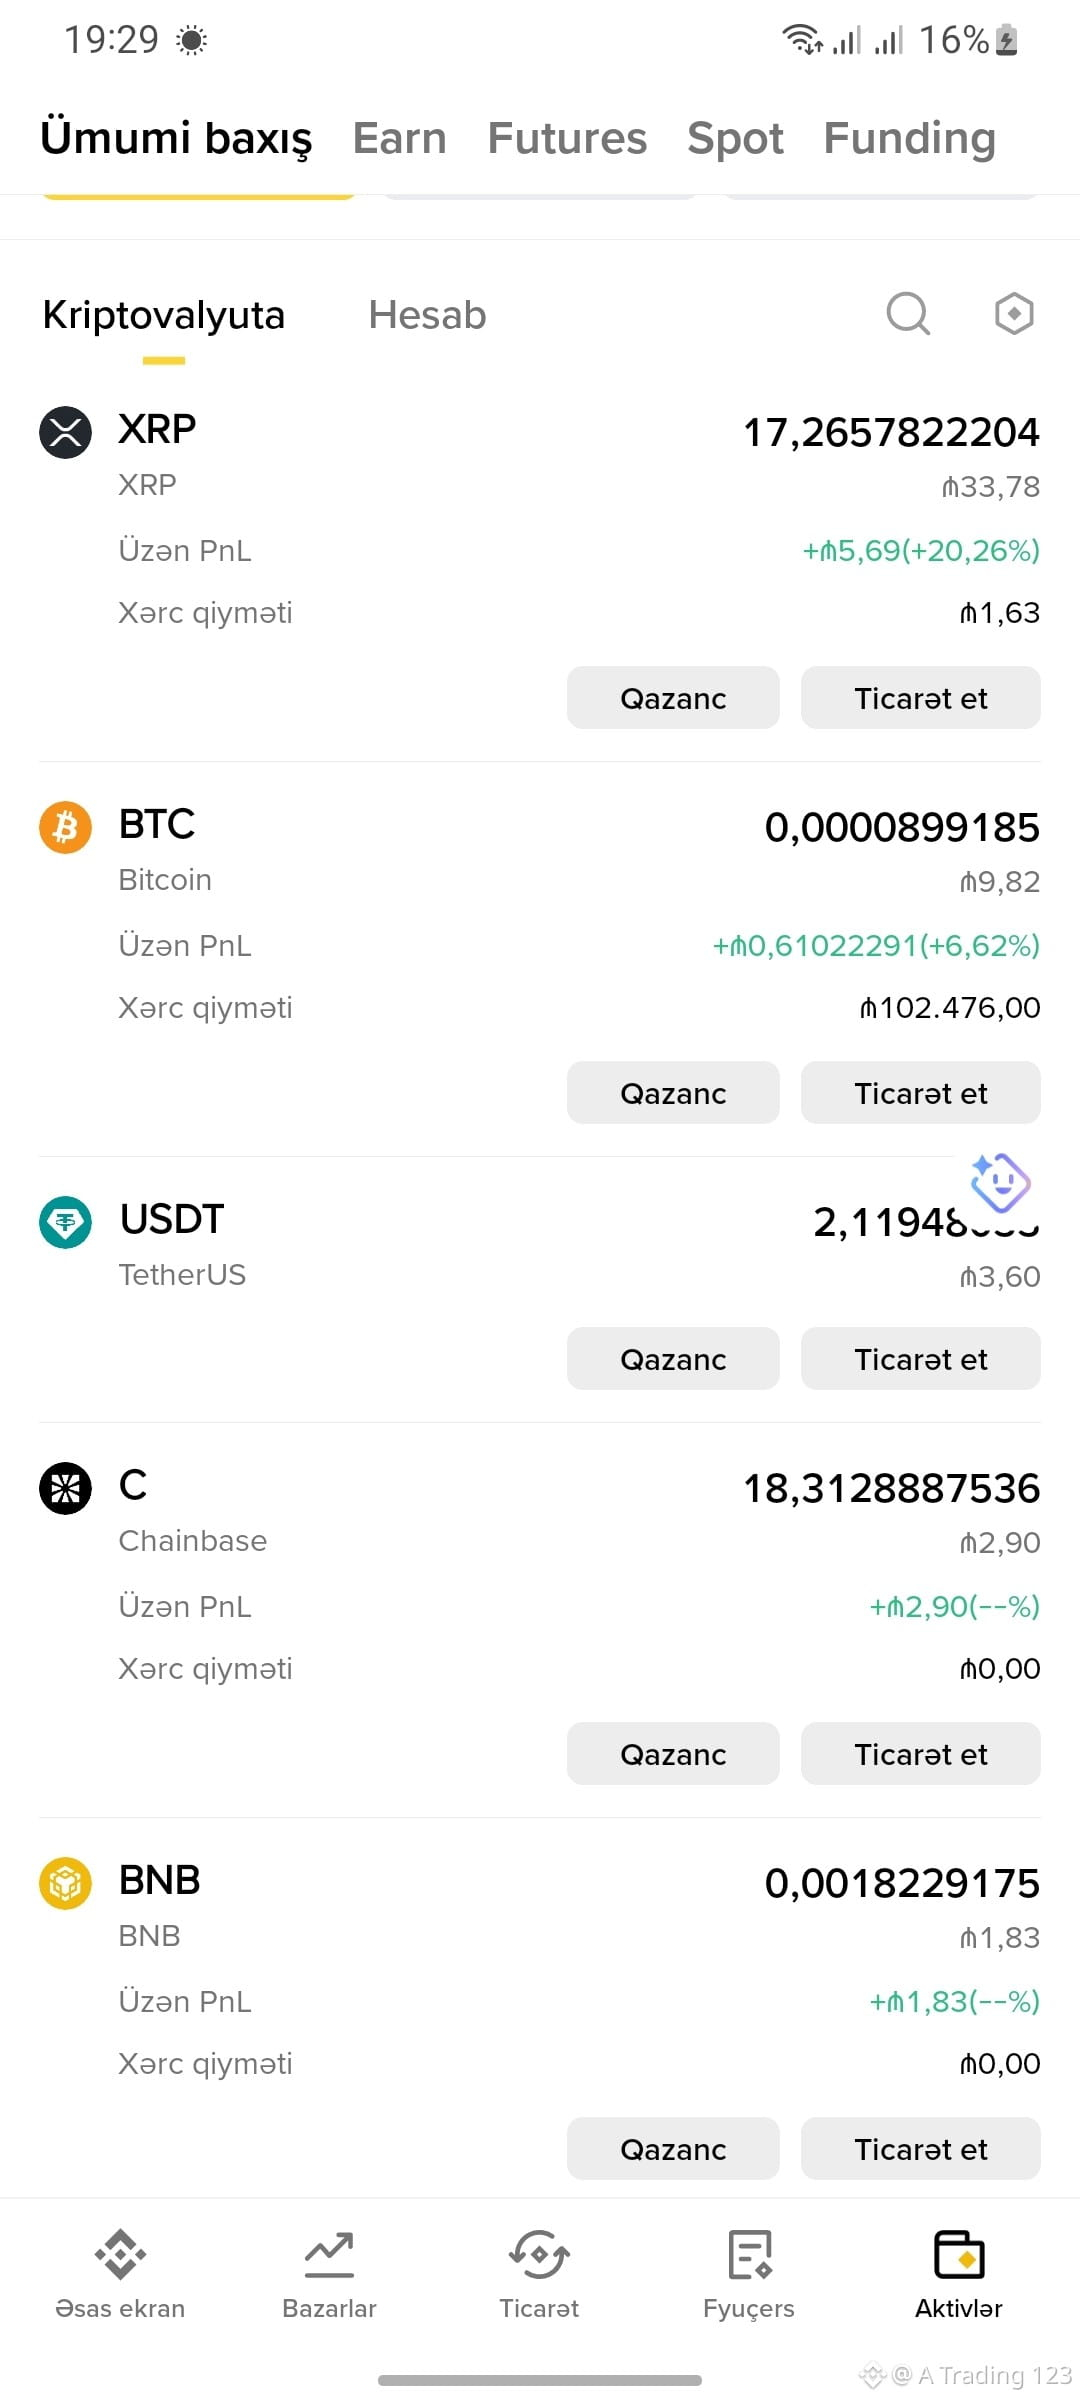Click Ticarət et for Chainbase
This screenshot has height=2400, width=1080.
(x=921, y=1754)
